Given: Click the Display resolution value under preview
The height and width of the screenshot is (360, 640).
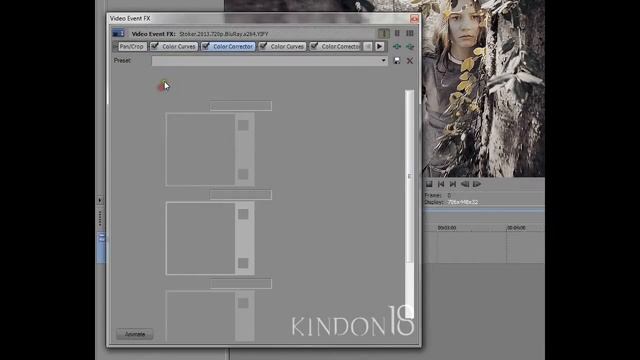Looking at the screenshot, I should click(x=462, y=202).
